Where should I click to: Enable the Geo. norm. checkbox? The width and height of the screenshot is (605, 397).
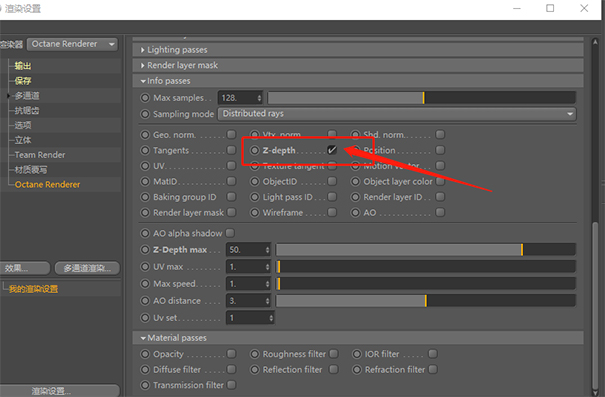pos(232,134)
